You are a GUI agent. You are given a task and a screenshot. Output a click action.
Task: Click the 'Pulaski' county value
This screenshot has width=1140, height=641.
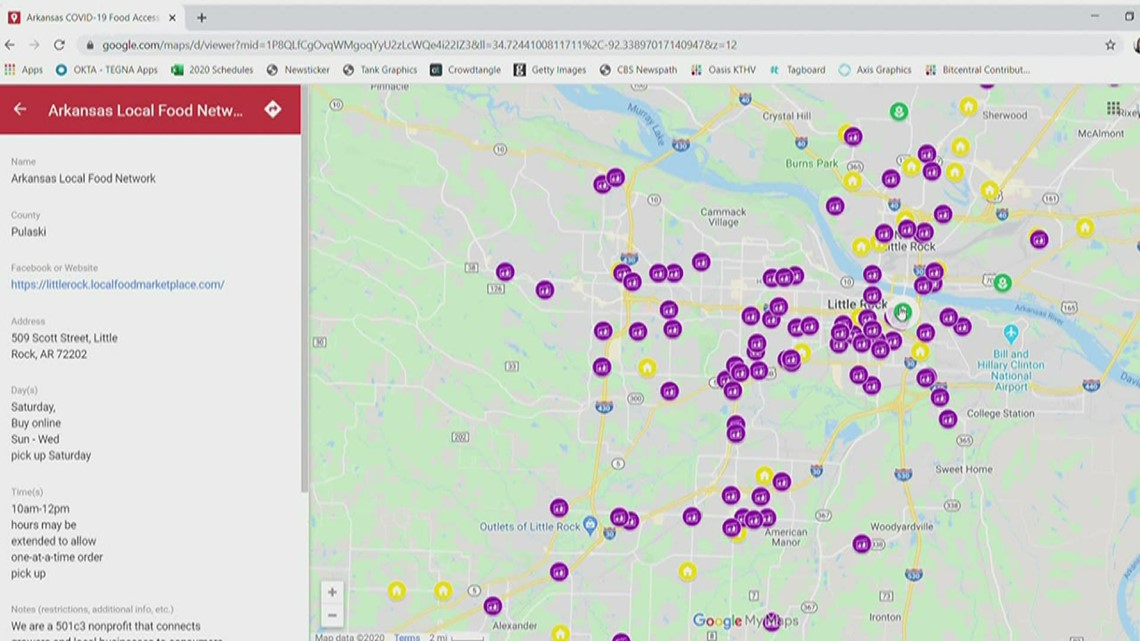click(x=28, y=232)
